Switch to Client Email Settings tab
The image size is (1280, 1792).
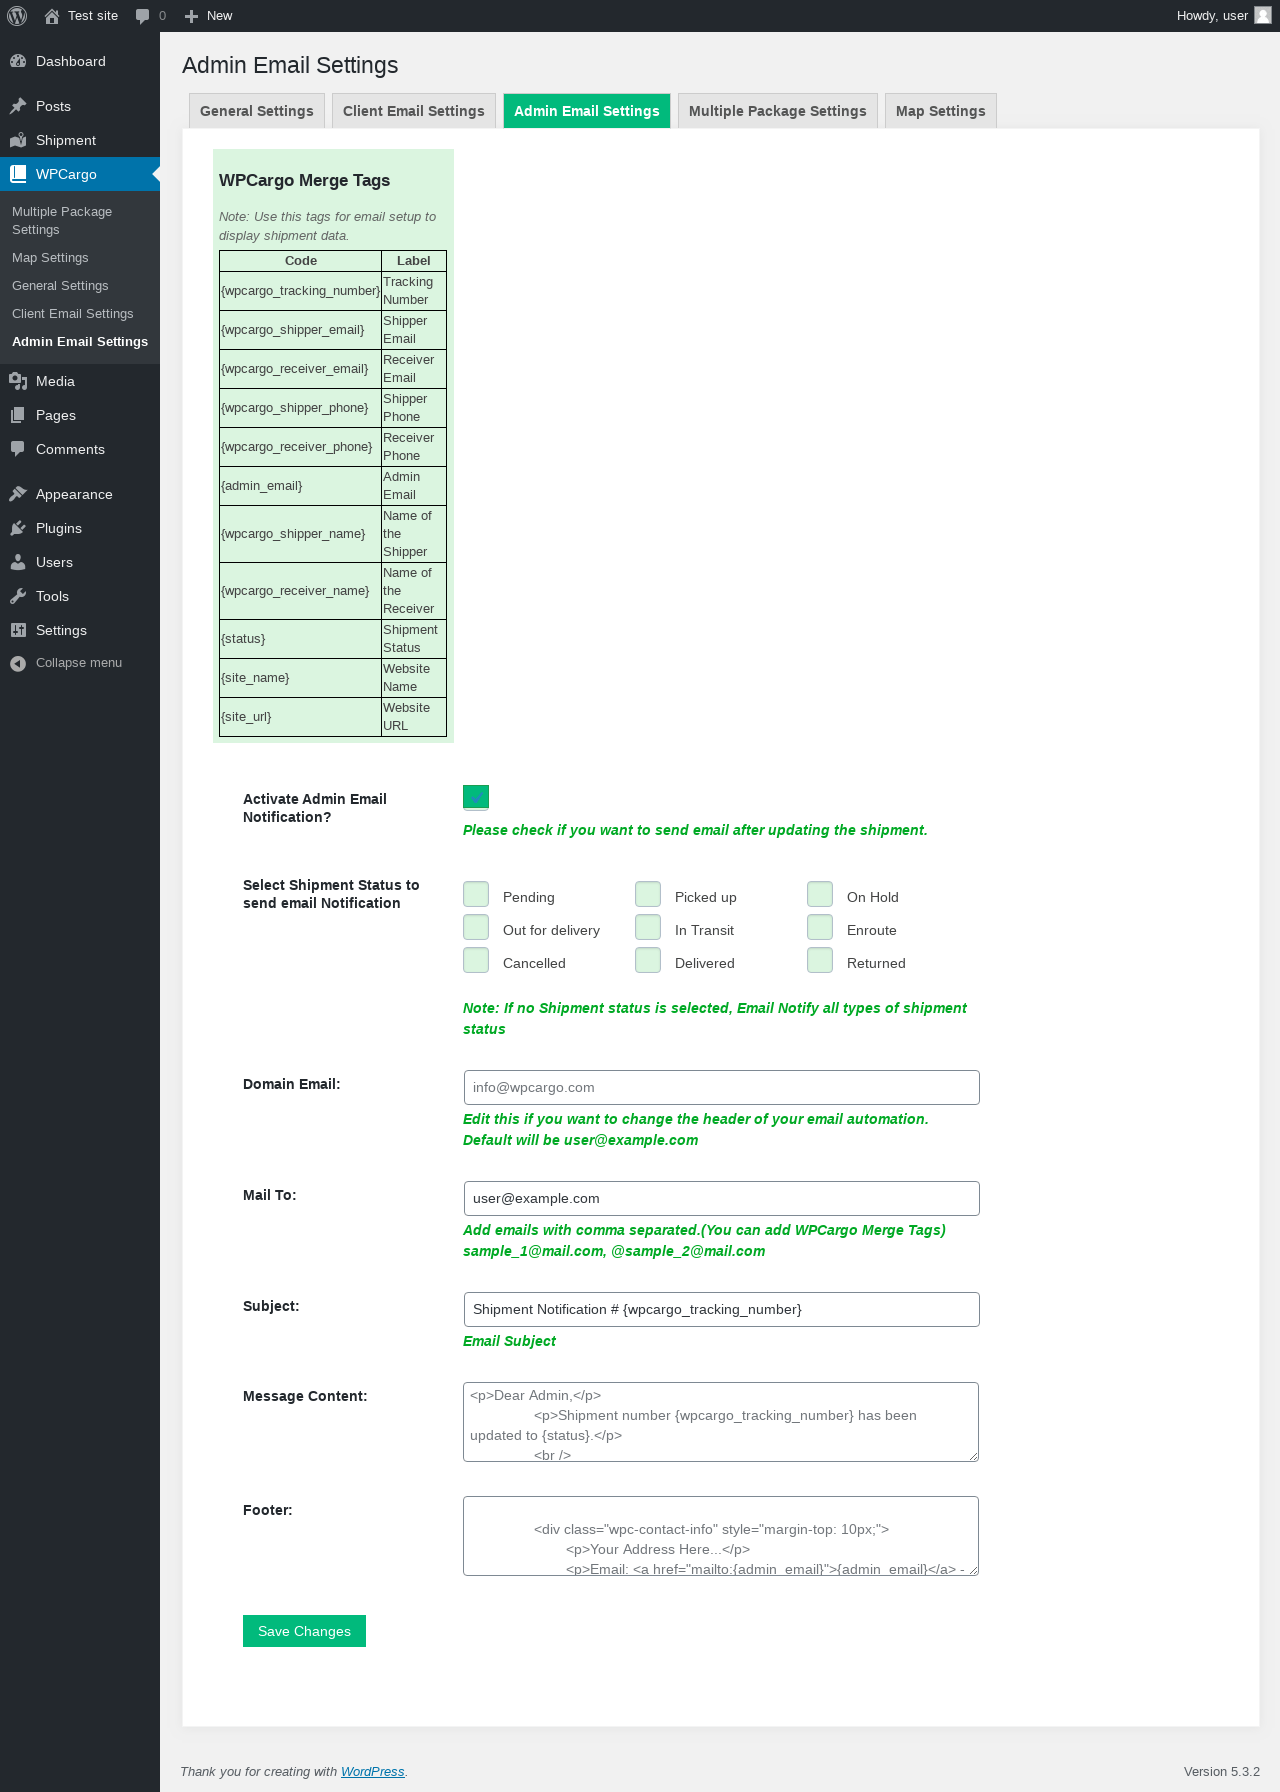(414, 111)
